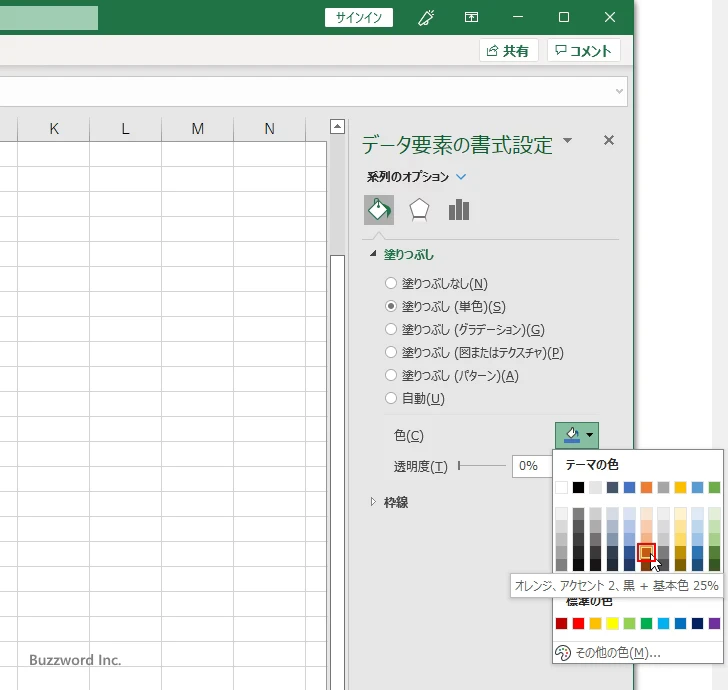Pick purple standard color swatch
This screenshot has height=690, width=728.
click(x=714, y=623)
